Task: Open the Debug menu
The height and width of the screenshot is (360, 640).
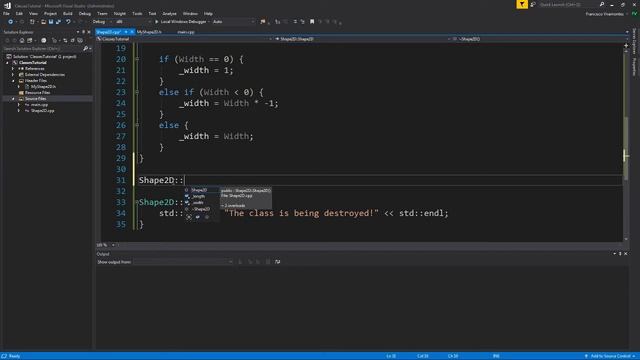Action: click(x=84, y=13)
